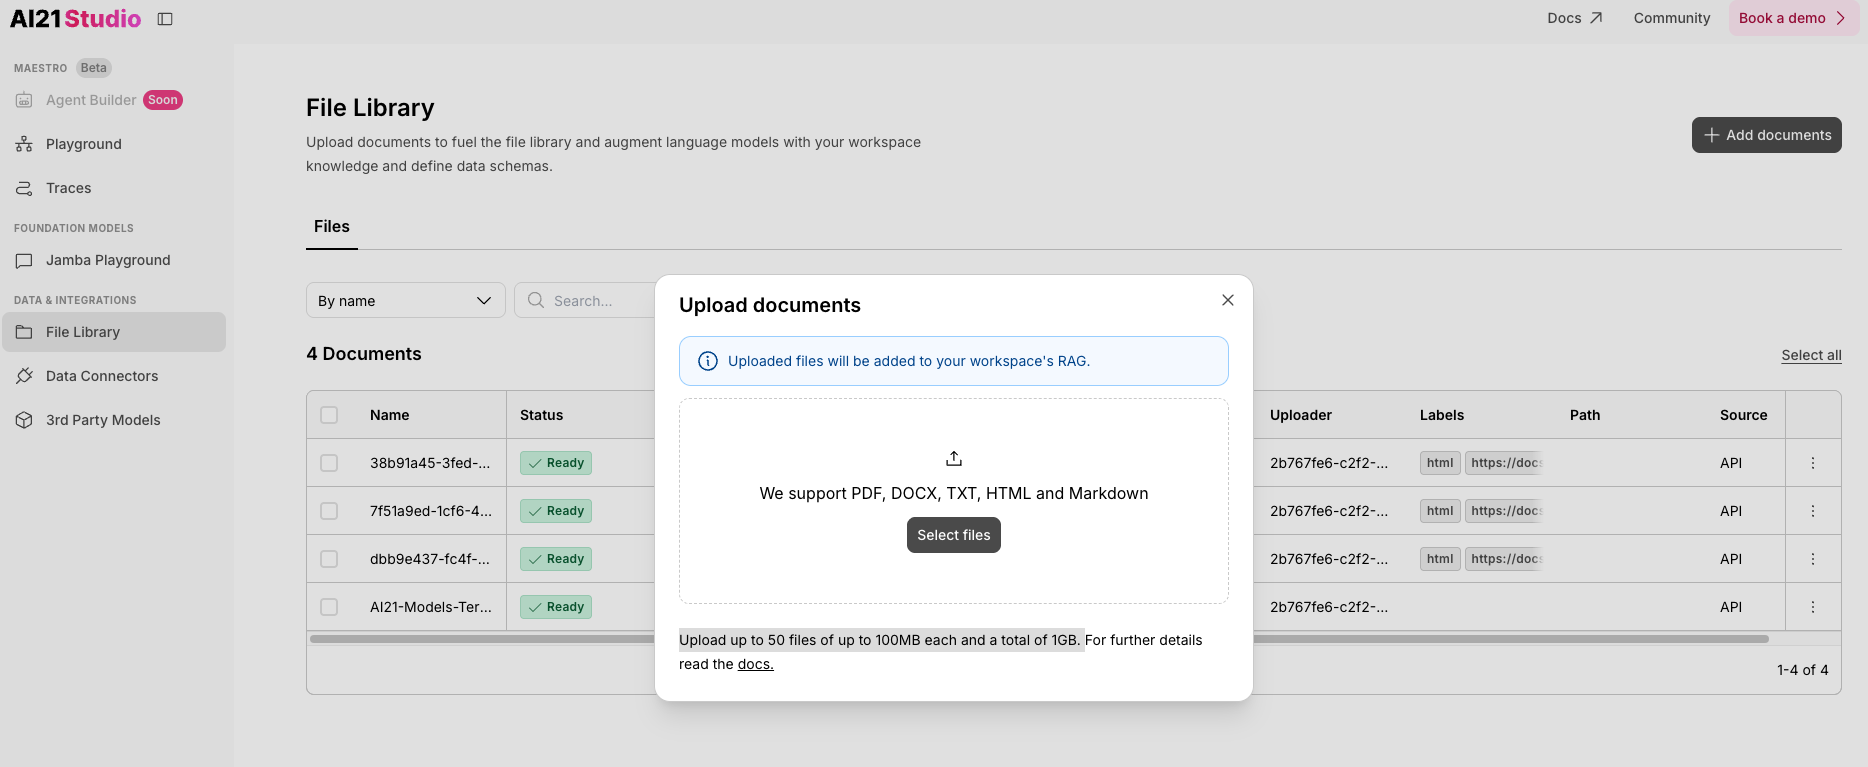Click the Search input field

click(585, 300)
